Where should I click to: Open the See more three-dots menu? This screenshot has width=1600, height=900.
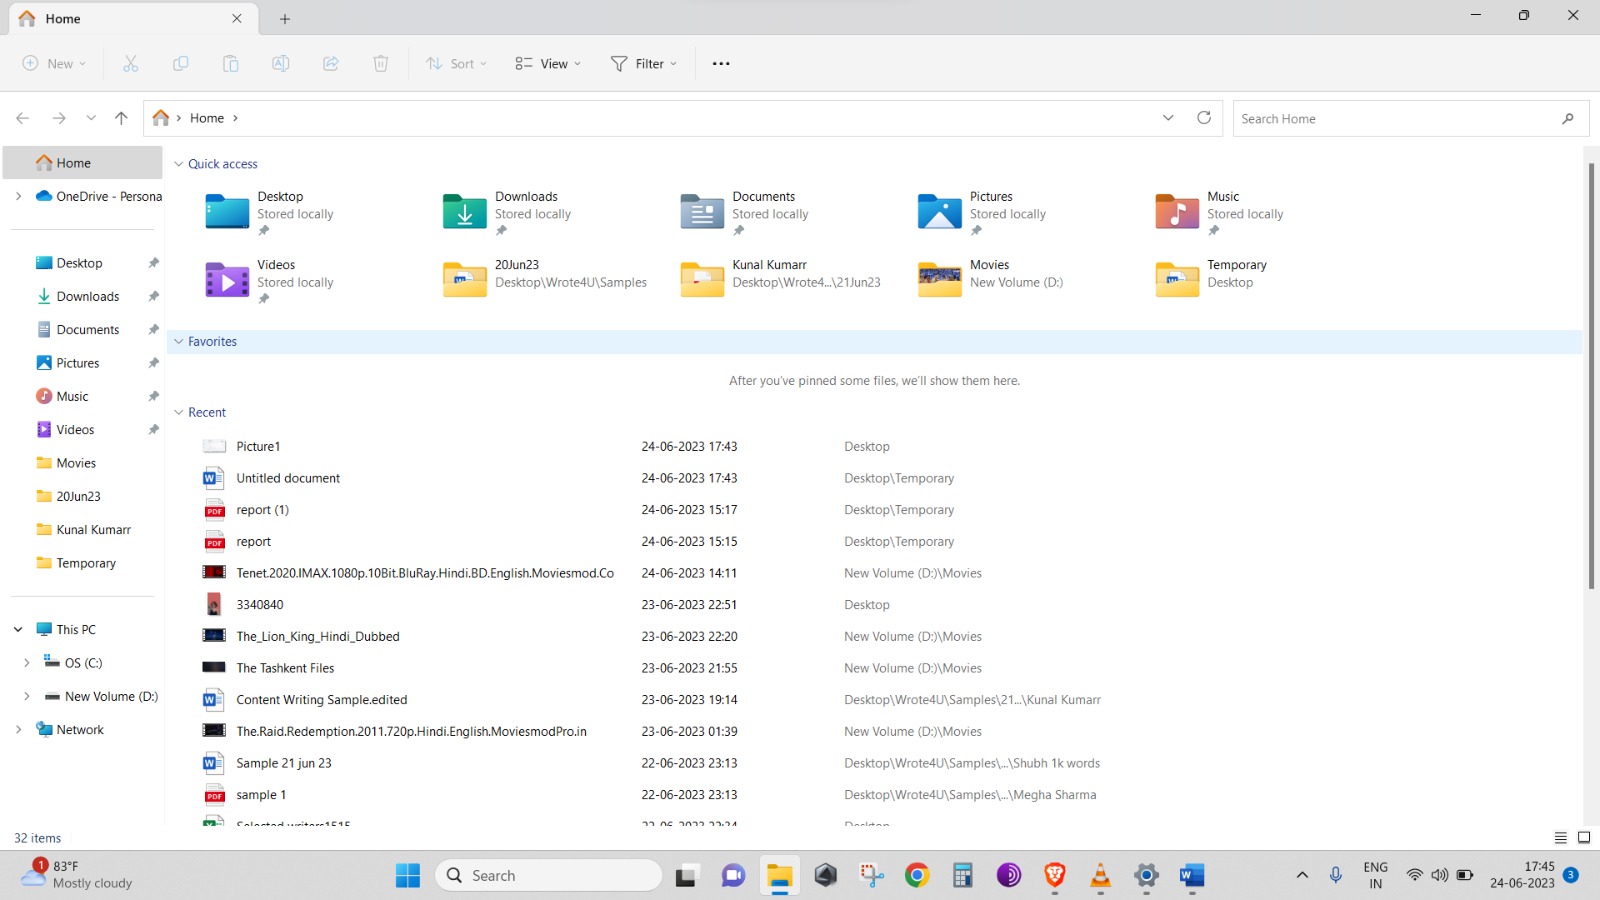pos(721,63)
